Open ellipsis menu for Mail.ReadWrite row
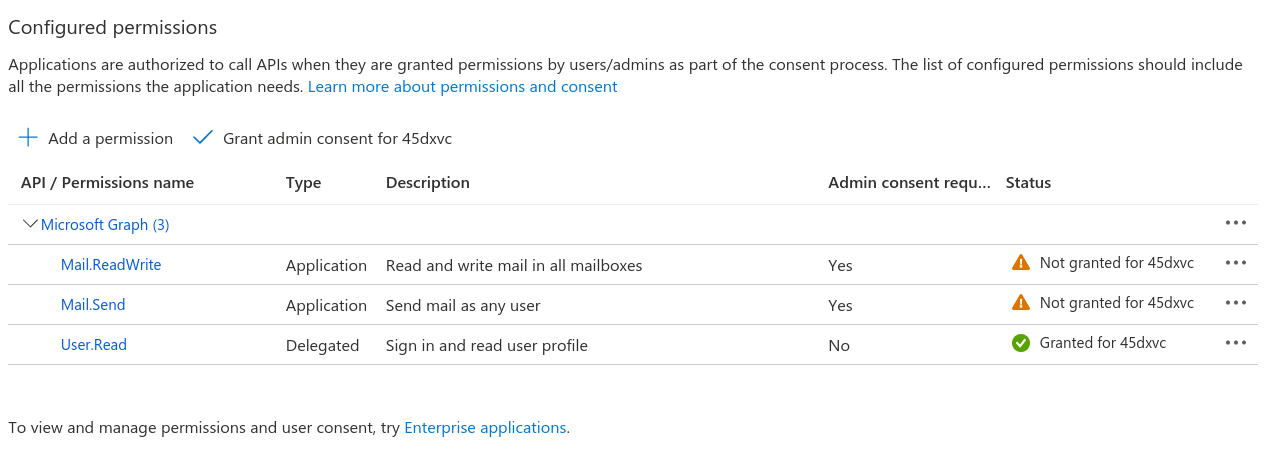 (x=1236, y=263)
